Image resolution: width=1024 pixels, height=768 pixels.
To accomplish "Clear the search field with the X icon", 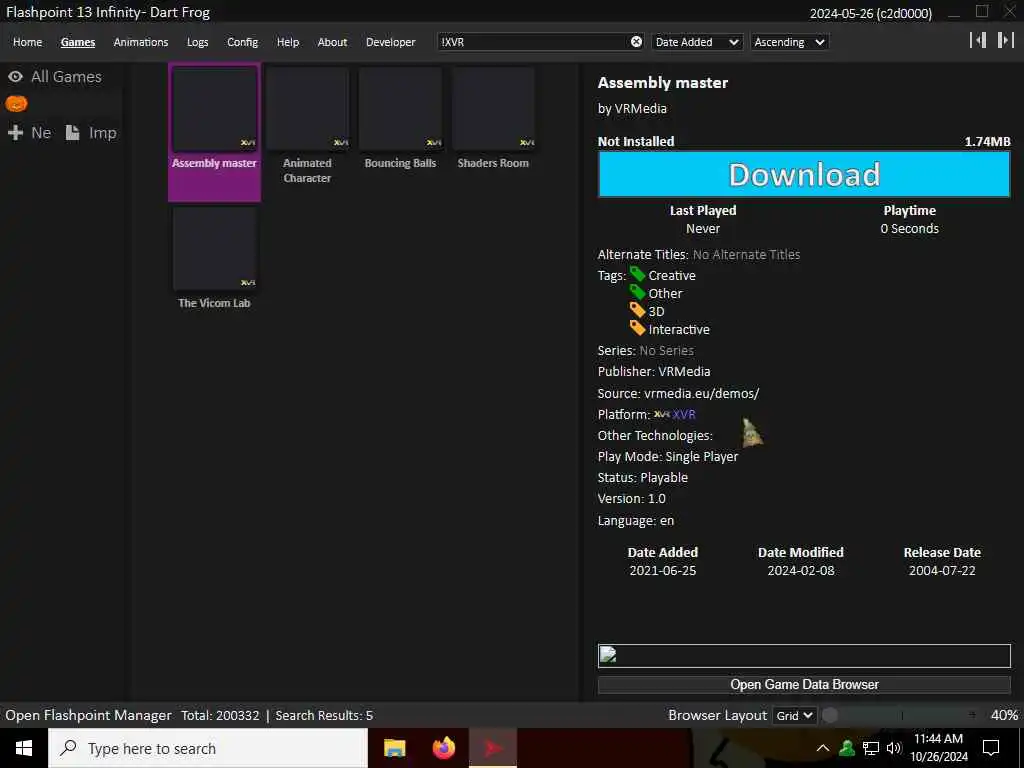I will pyautogui.click(x=636, y=42).
